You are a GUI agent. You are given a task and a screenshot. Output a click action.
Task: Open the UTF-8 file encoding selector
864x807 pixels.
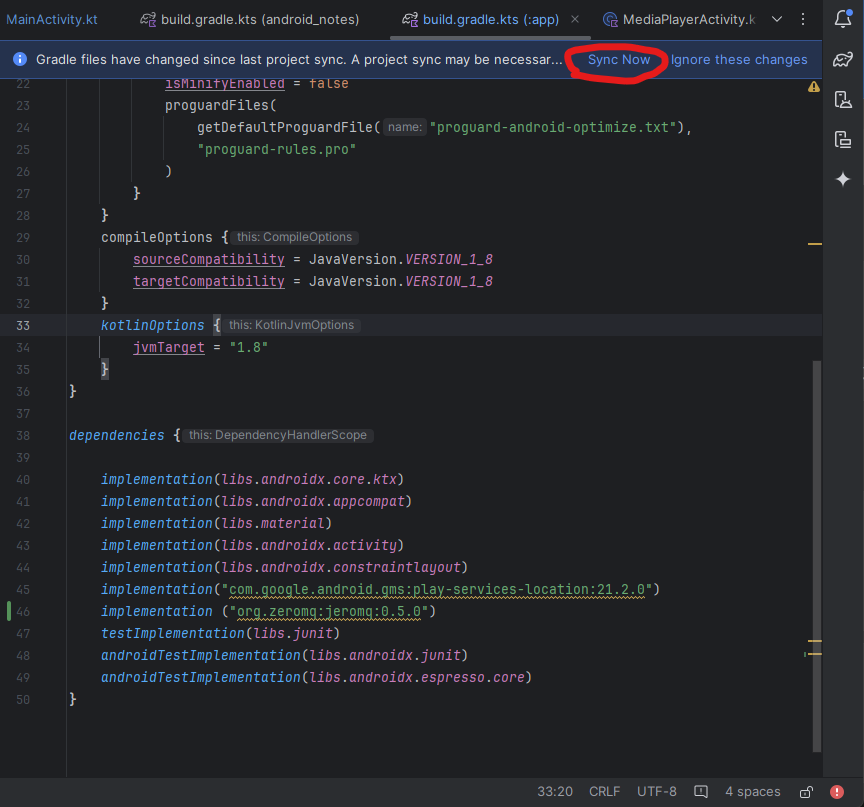click(x=657, y=792)
